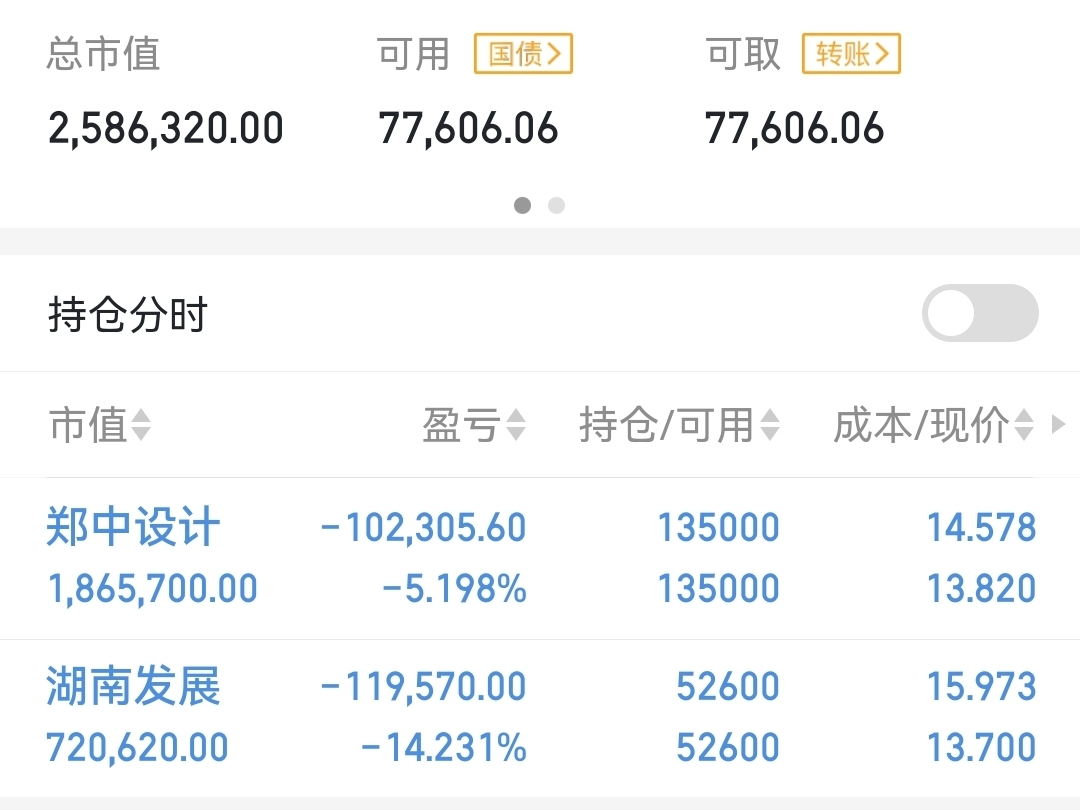Toggle the 持仓分时 switch
1080x810 pixels.
coord(980,313)
